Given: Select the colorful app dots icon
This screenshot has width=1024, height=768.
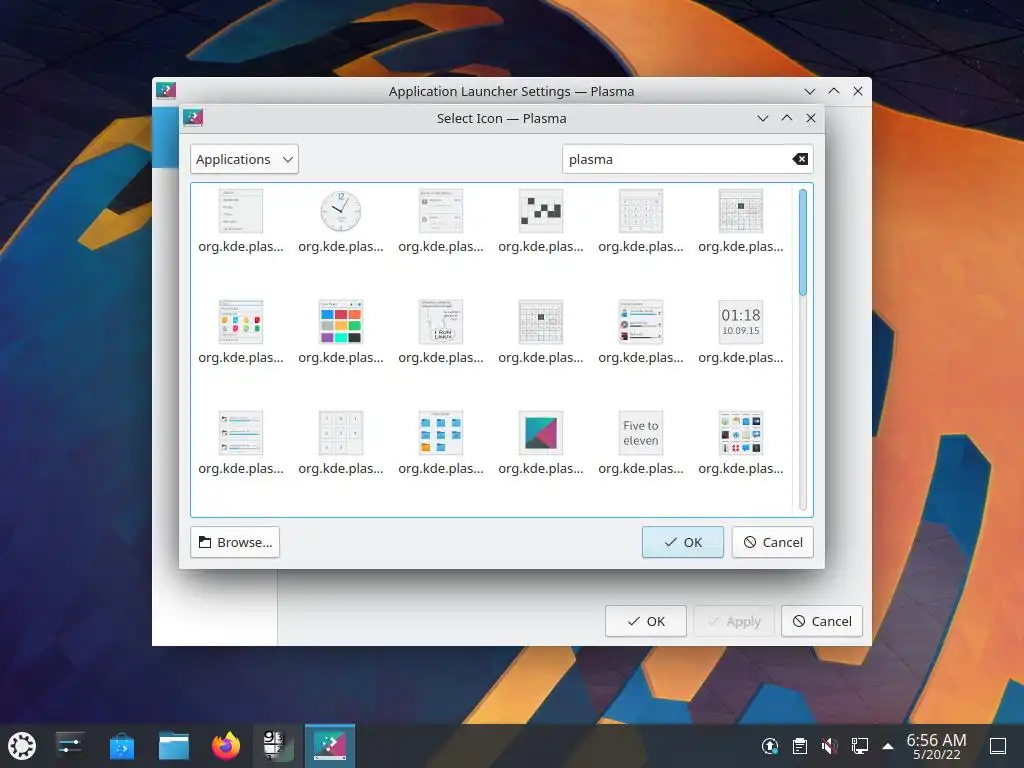Looking at the screenshot, I should (x=240, y=322).
